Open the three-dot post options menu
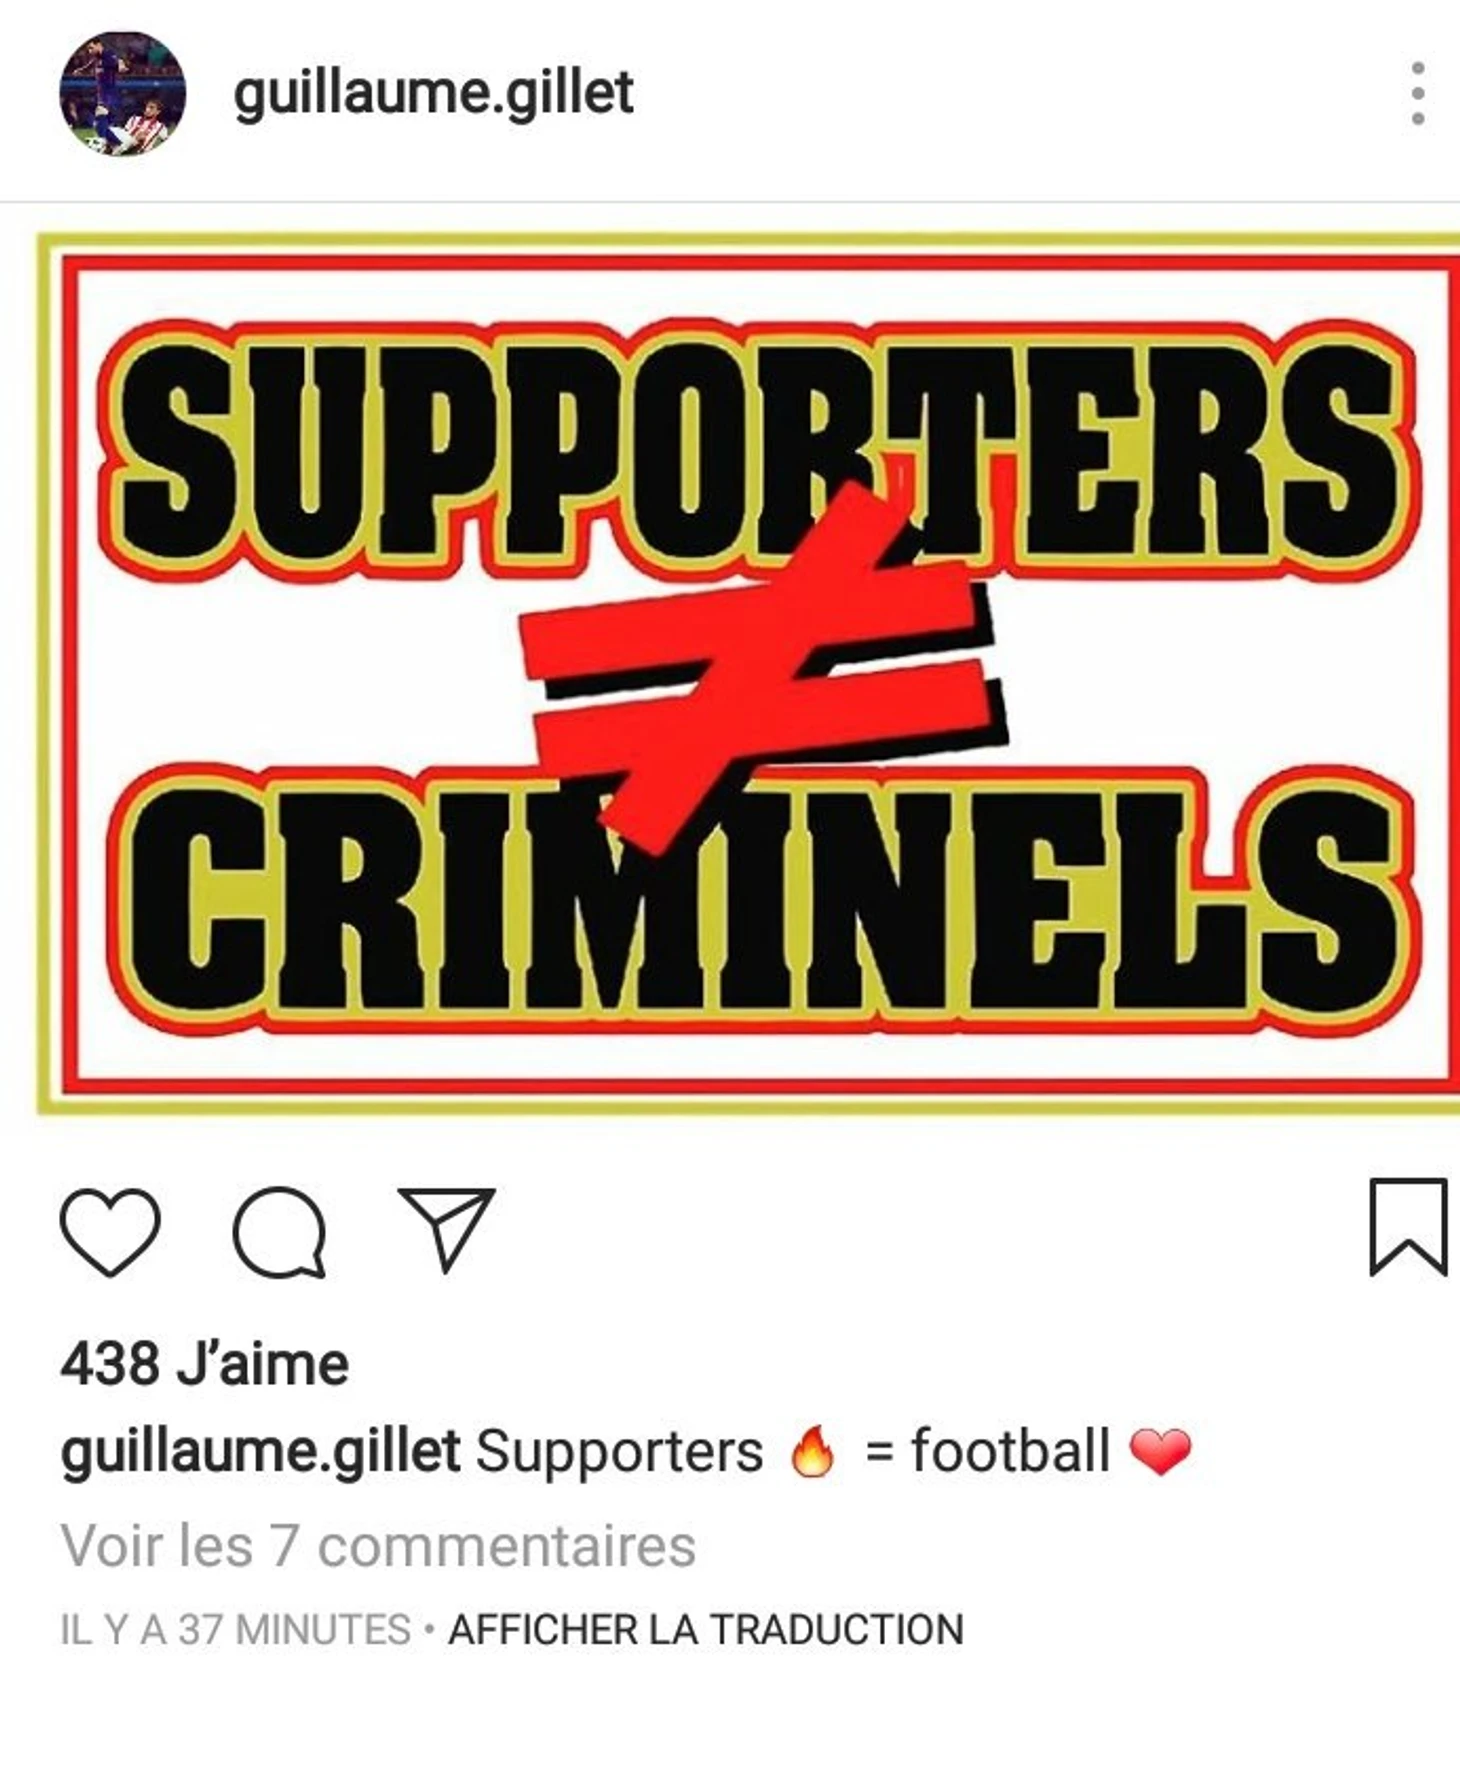Image resolution: width=1460 pixels, height=1789 pixels. 1417,93
